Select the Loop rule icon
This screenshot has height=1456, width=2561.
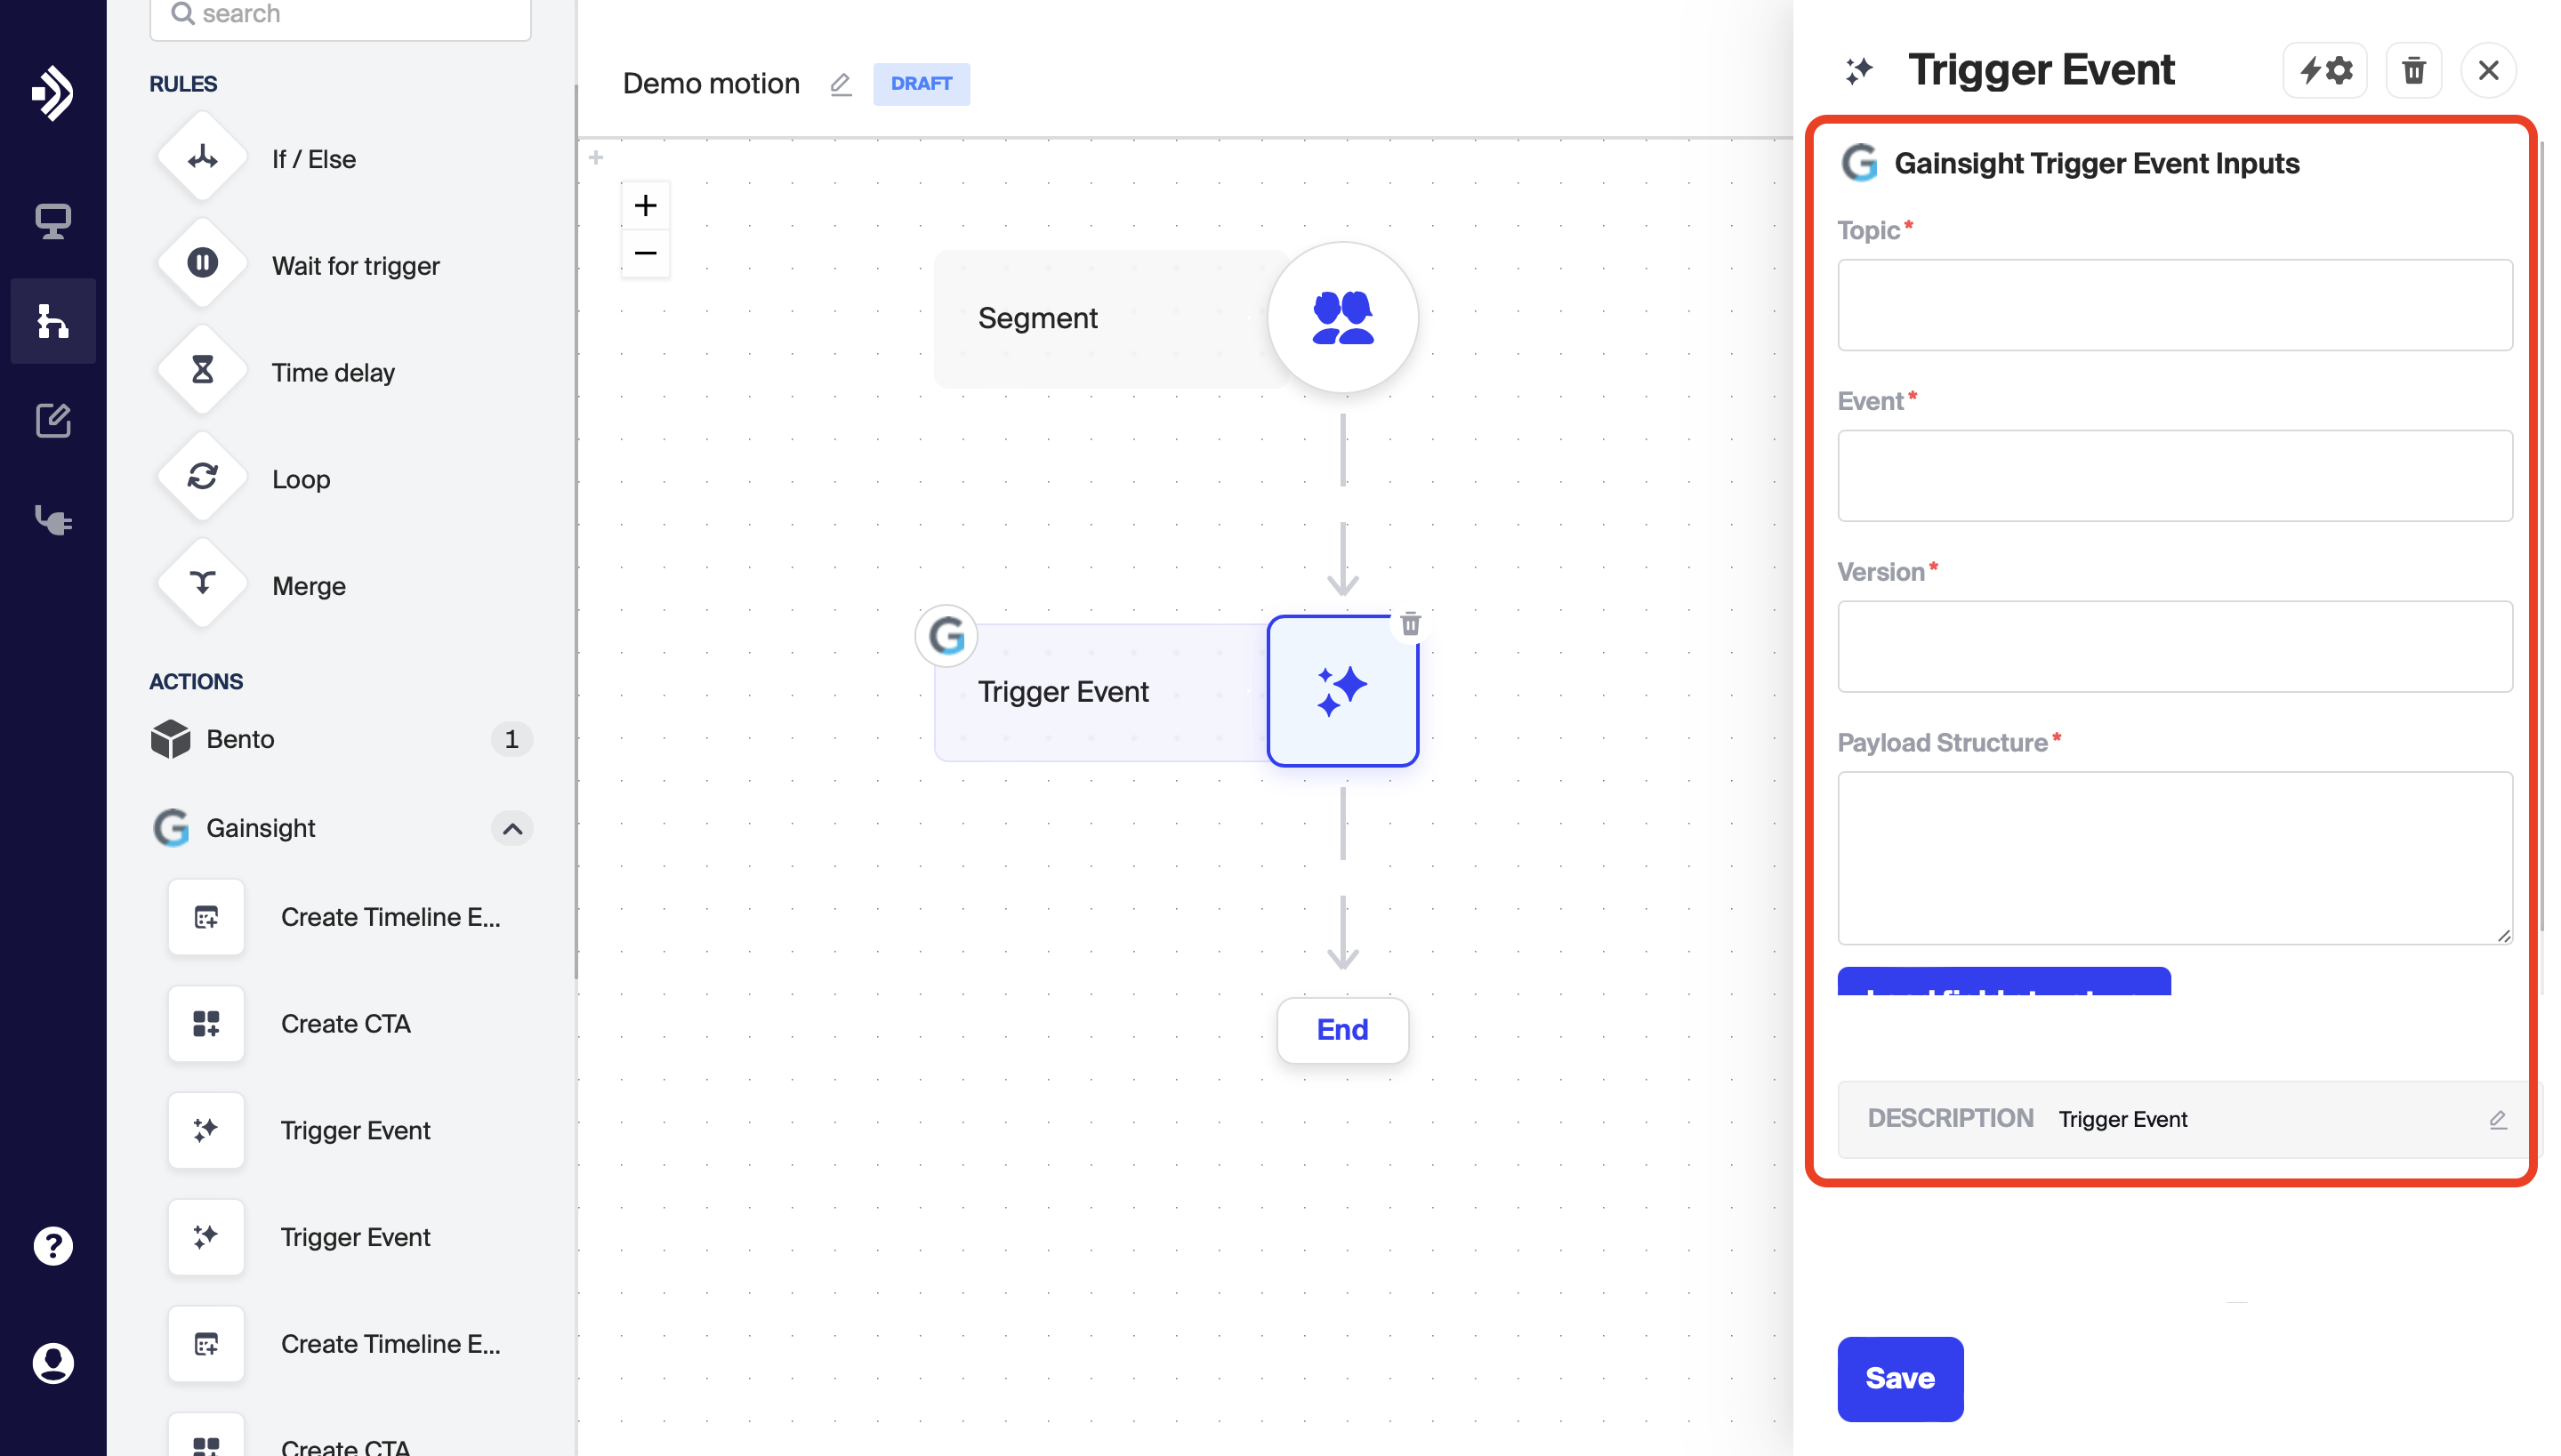202,478
